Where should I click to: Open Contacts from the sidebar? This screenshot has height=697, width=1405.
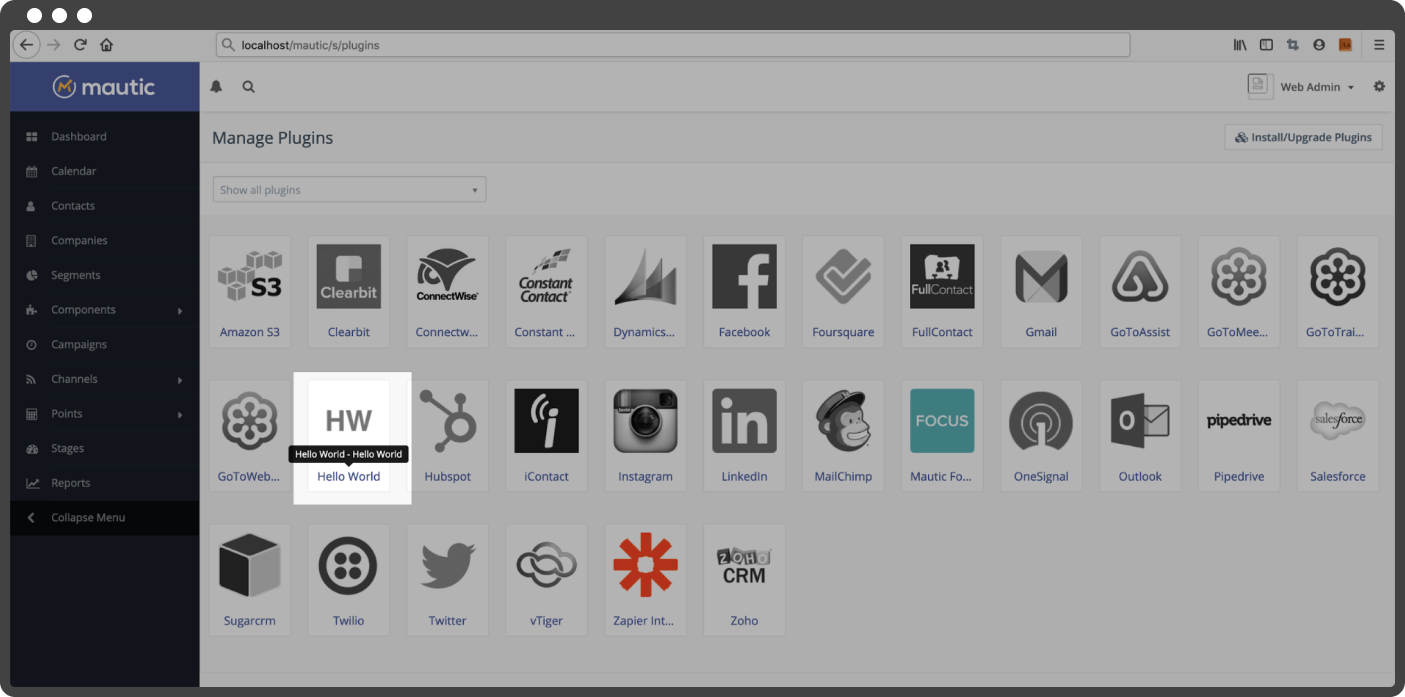click(x=105, y=206)
